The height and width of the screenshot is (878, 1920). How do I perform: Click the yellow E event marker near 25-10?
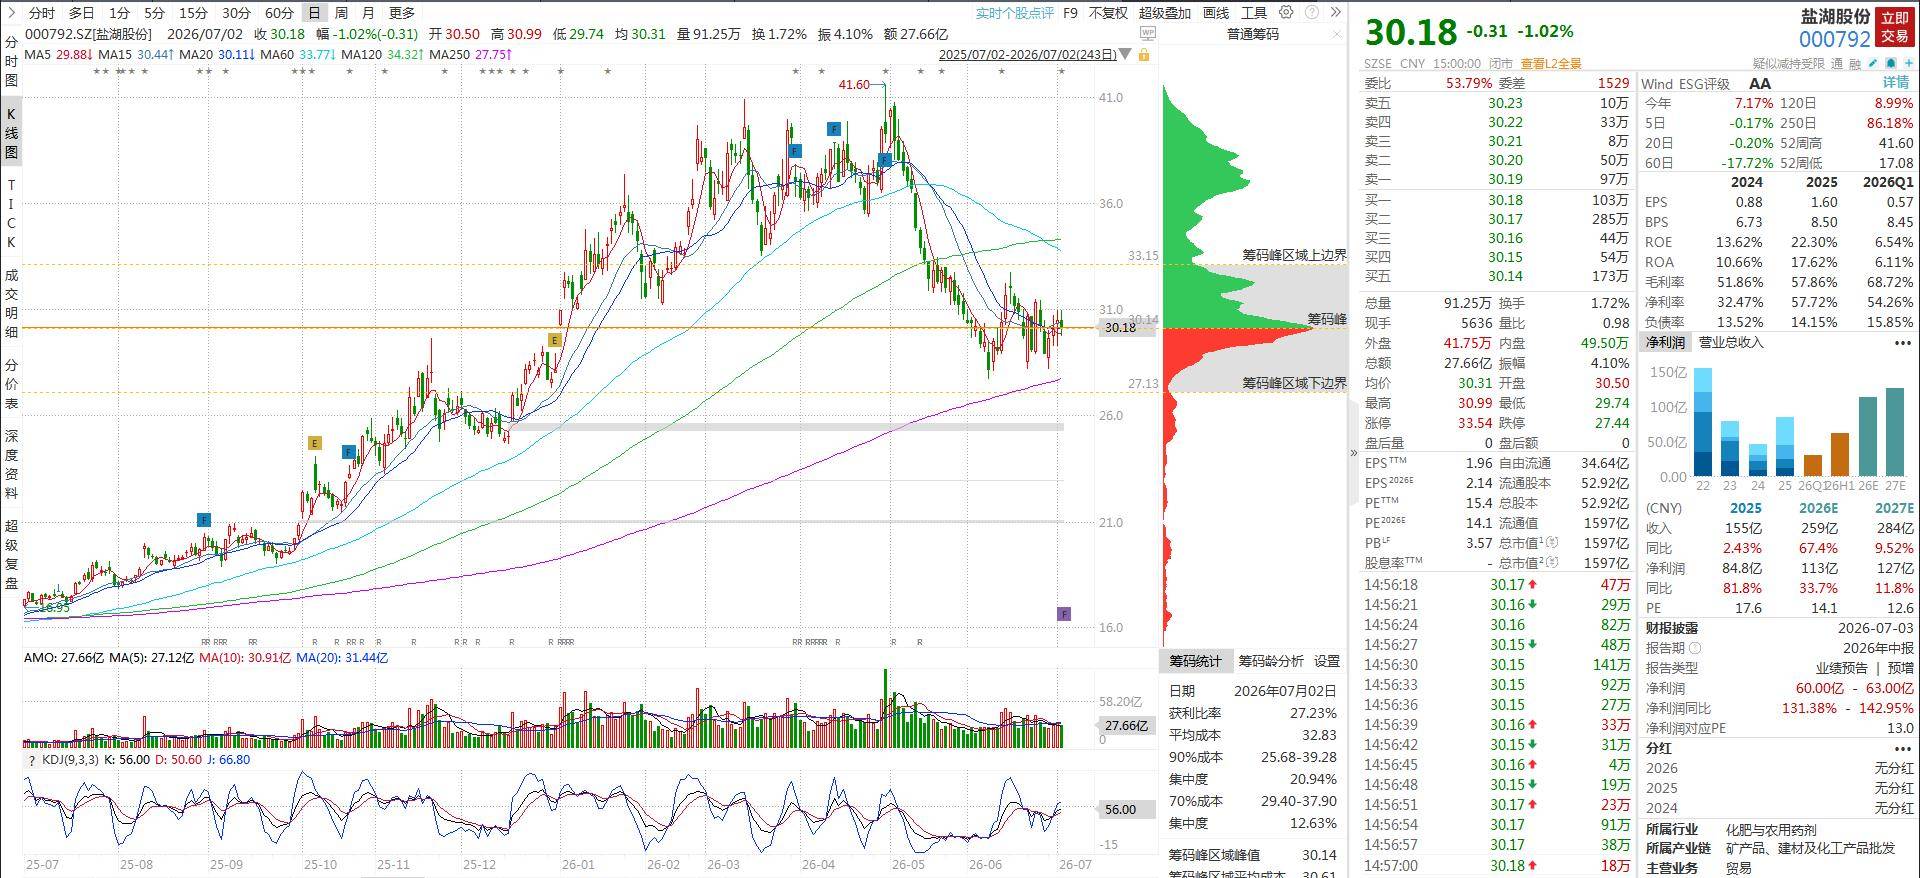coord(315,443)
